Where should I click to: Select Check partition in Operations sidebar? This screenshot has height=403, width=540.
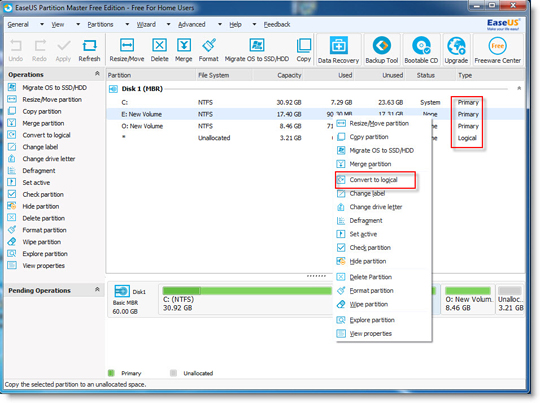[35, 194]
